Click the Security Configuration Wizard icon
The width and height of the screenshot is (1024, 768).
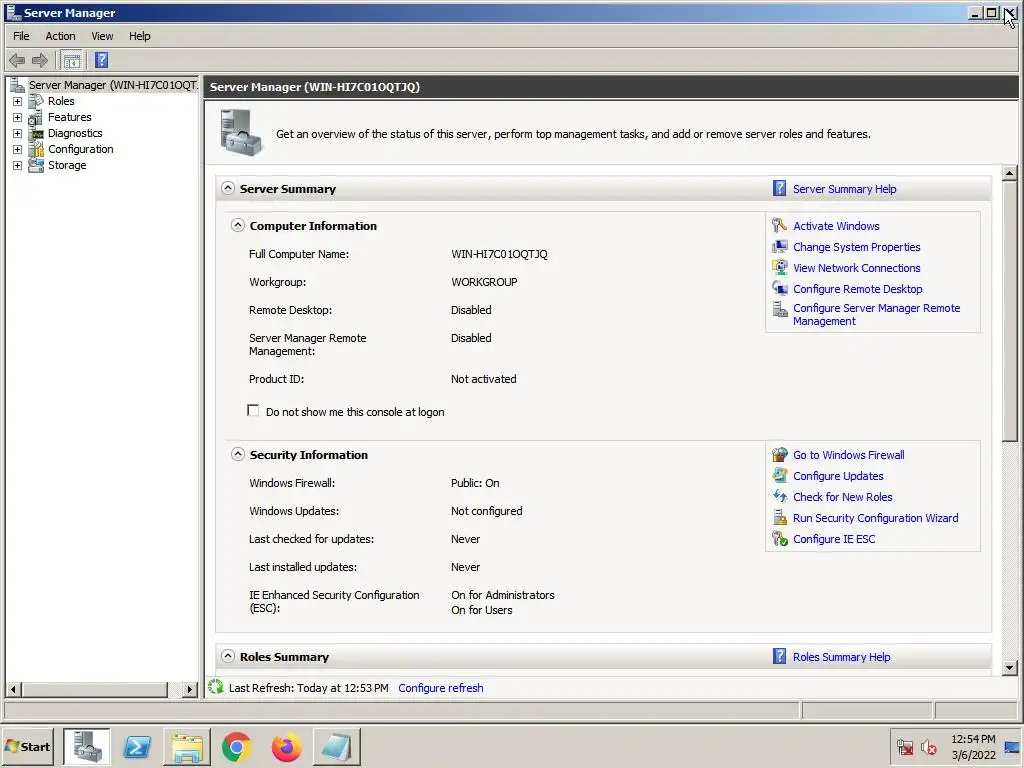click(x=779, y=518)
